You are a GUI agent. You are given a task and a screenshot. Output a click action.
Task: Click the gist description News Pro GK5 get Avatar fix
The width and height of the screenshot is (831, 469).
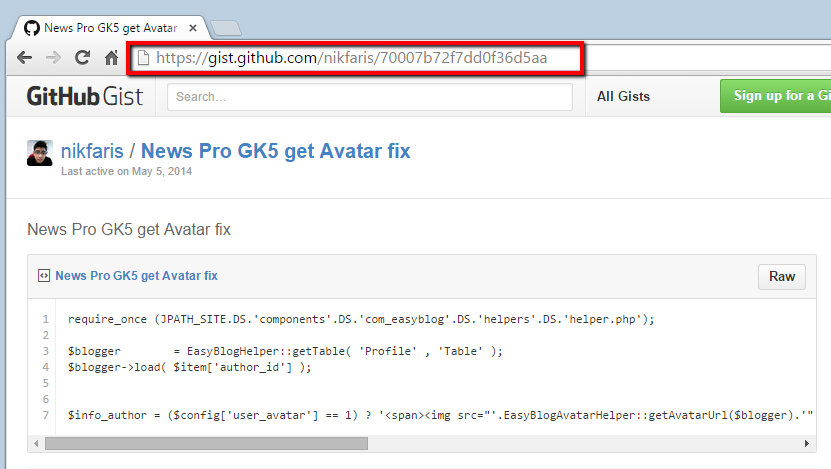click(129, 229)
